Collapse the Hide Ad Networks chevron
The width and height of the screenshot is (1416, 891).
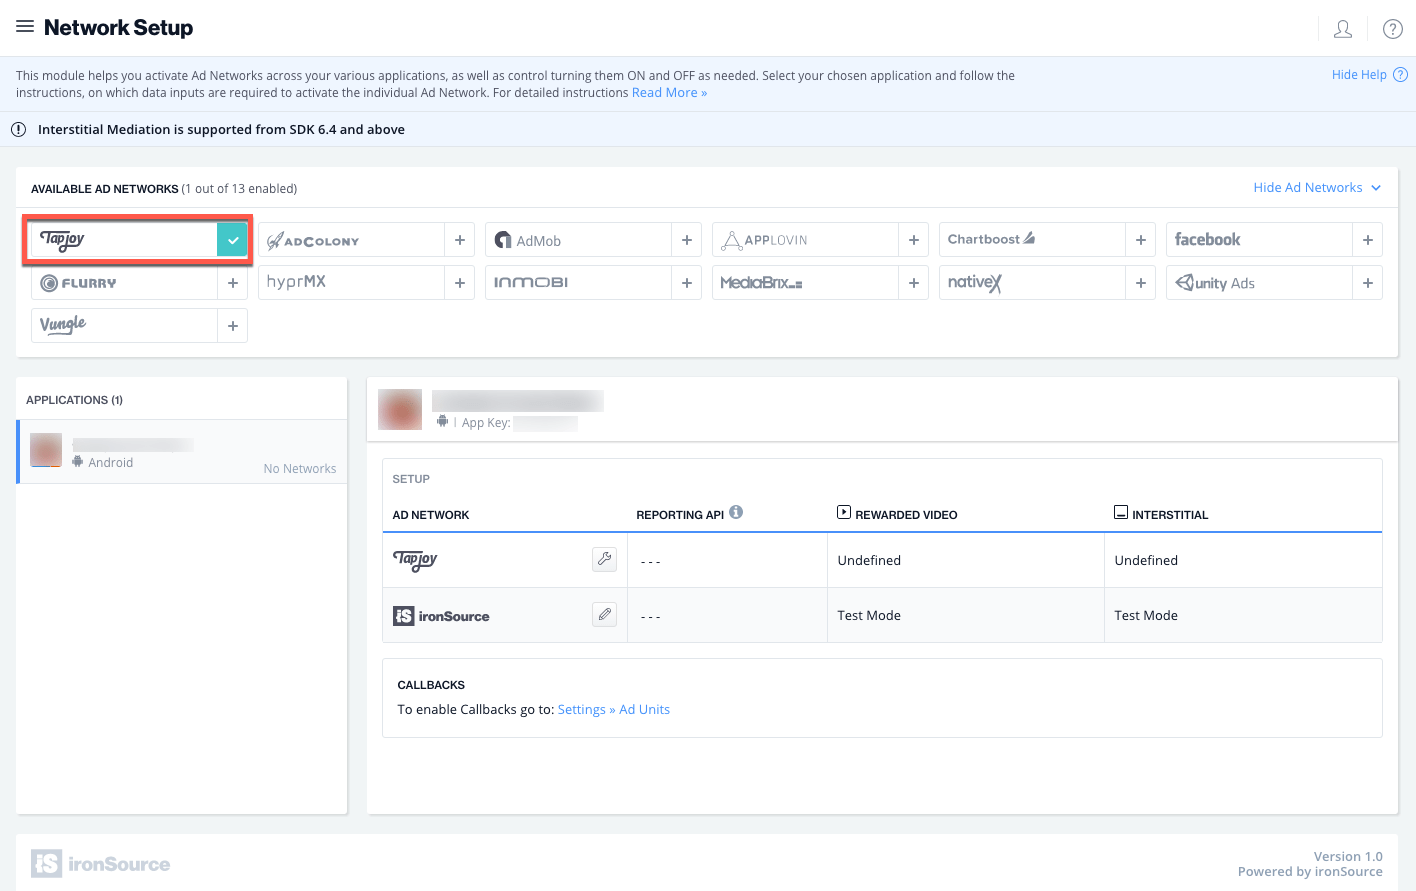tap(1376, 188)
